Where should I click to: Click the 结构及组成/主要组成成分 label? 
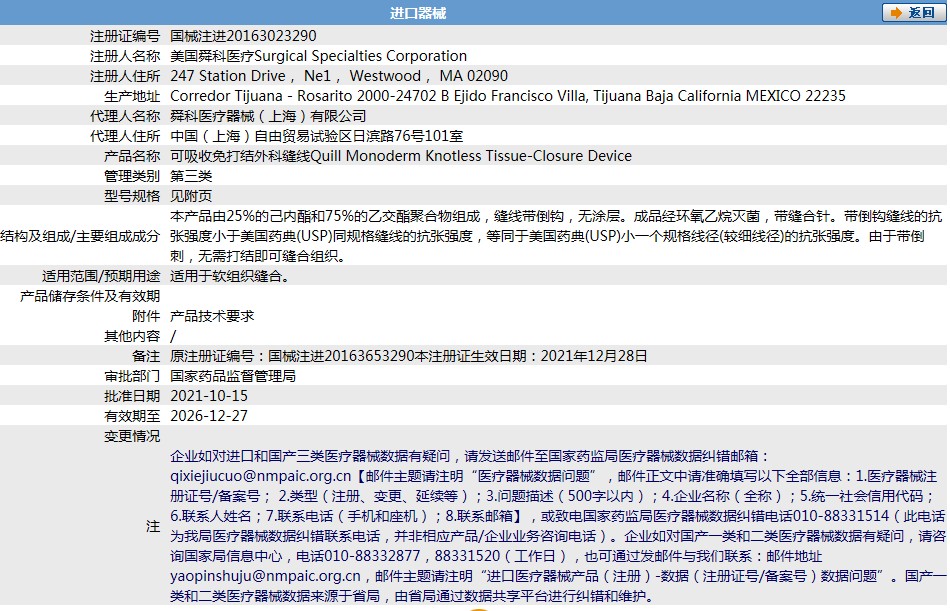[x=80, y=236]
